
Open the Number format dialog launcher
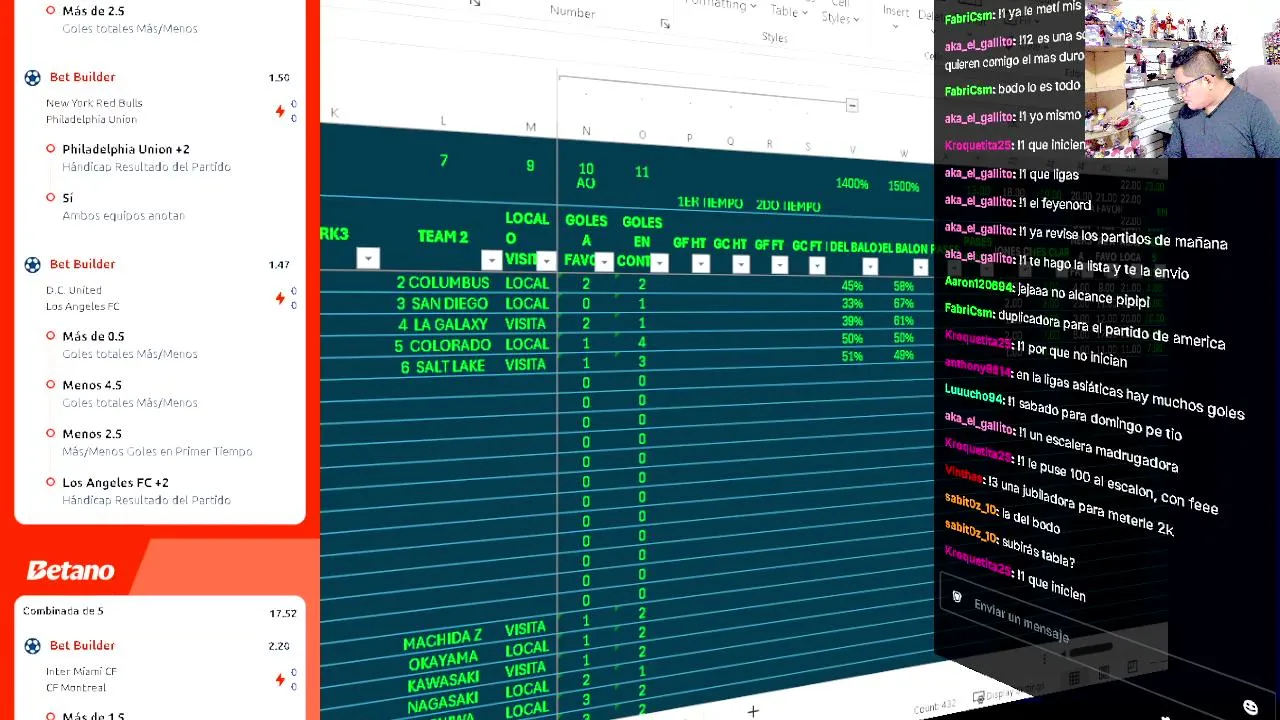(665, 24)
